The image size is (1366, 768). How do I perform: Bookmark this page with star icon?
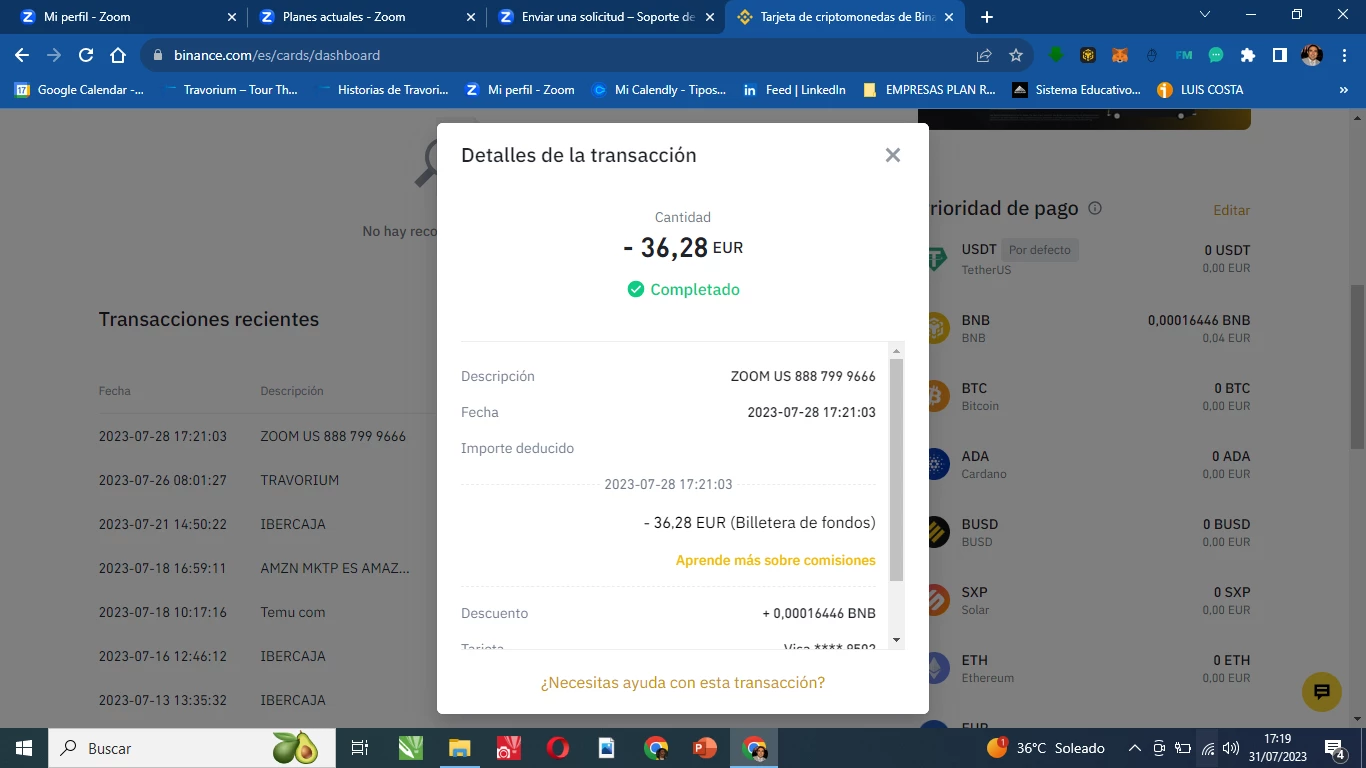click(x=1016, y=55)
